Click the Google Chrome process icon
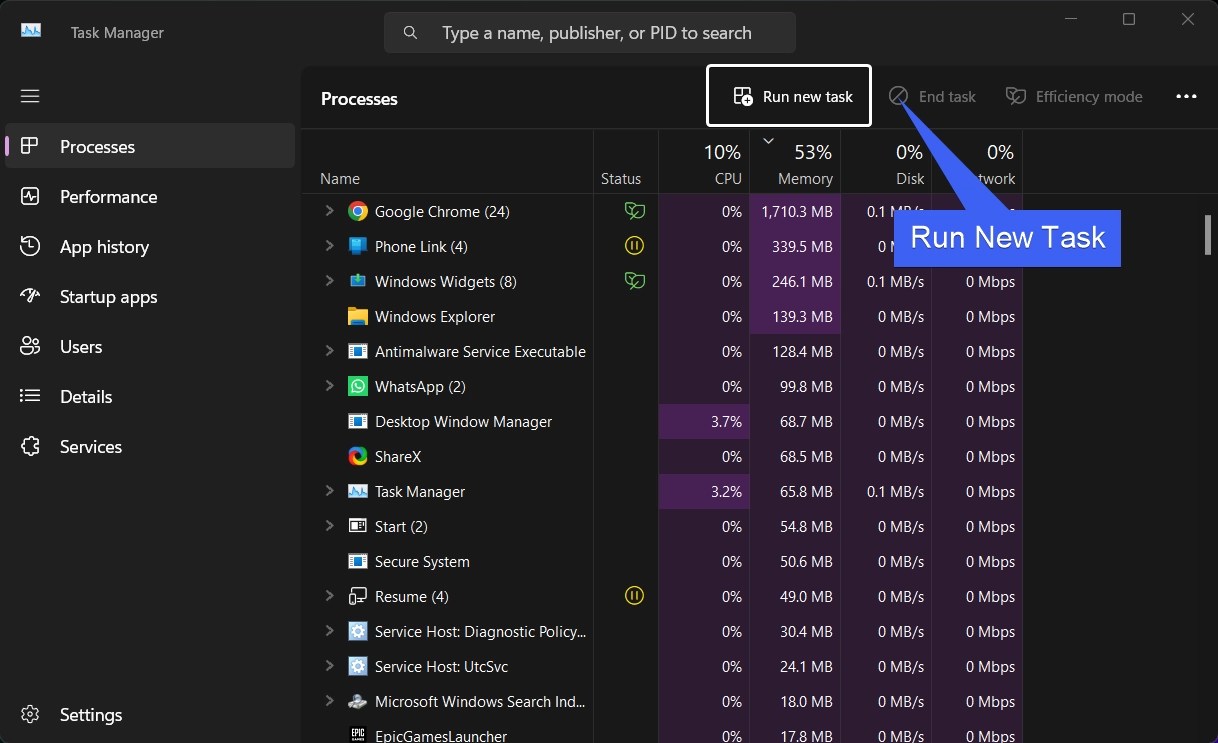This screenshot has height=743, width=1218. 358,211
